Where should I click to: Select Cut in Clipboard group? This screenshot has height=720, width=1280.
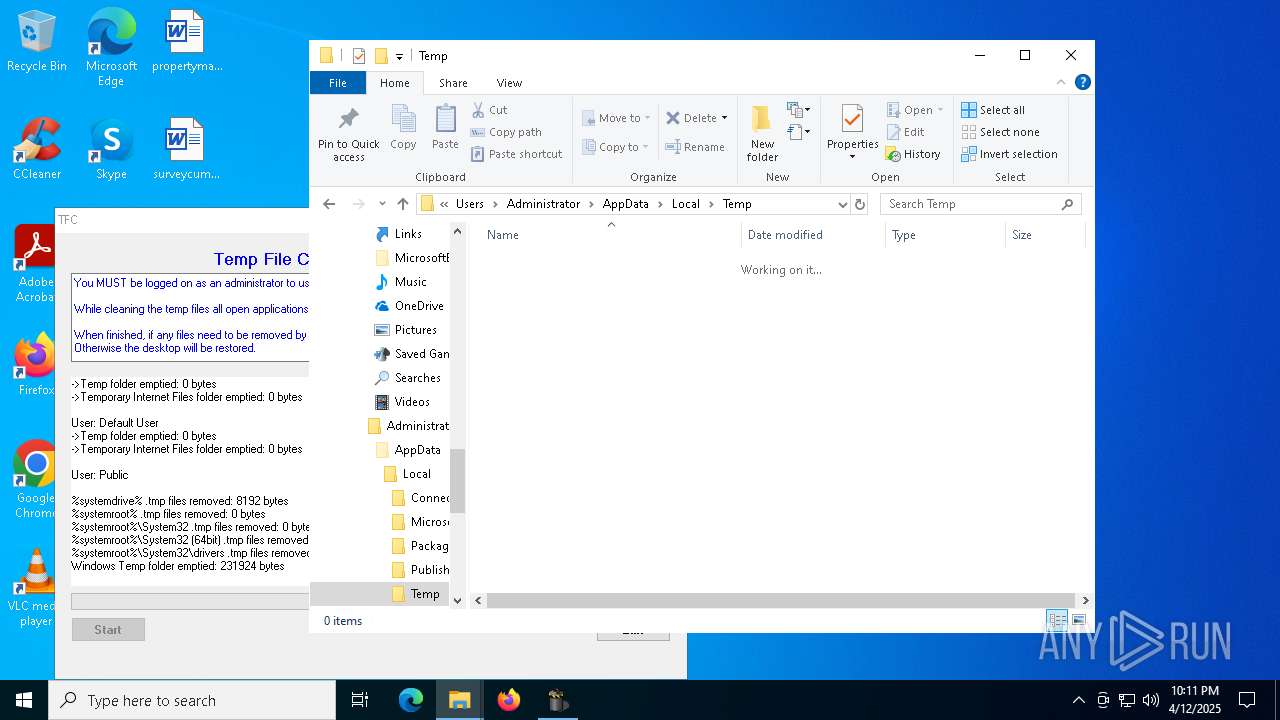489,110
